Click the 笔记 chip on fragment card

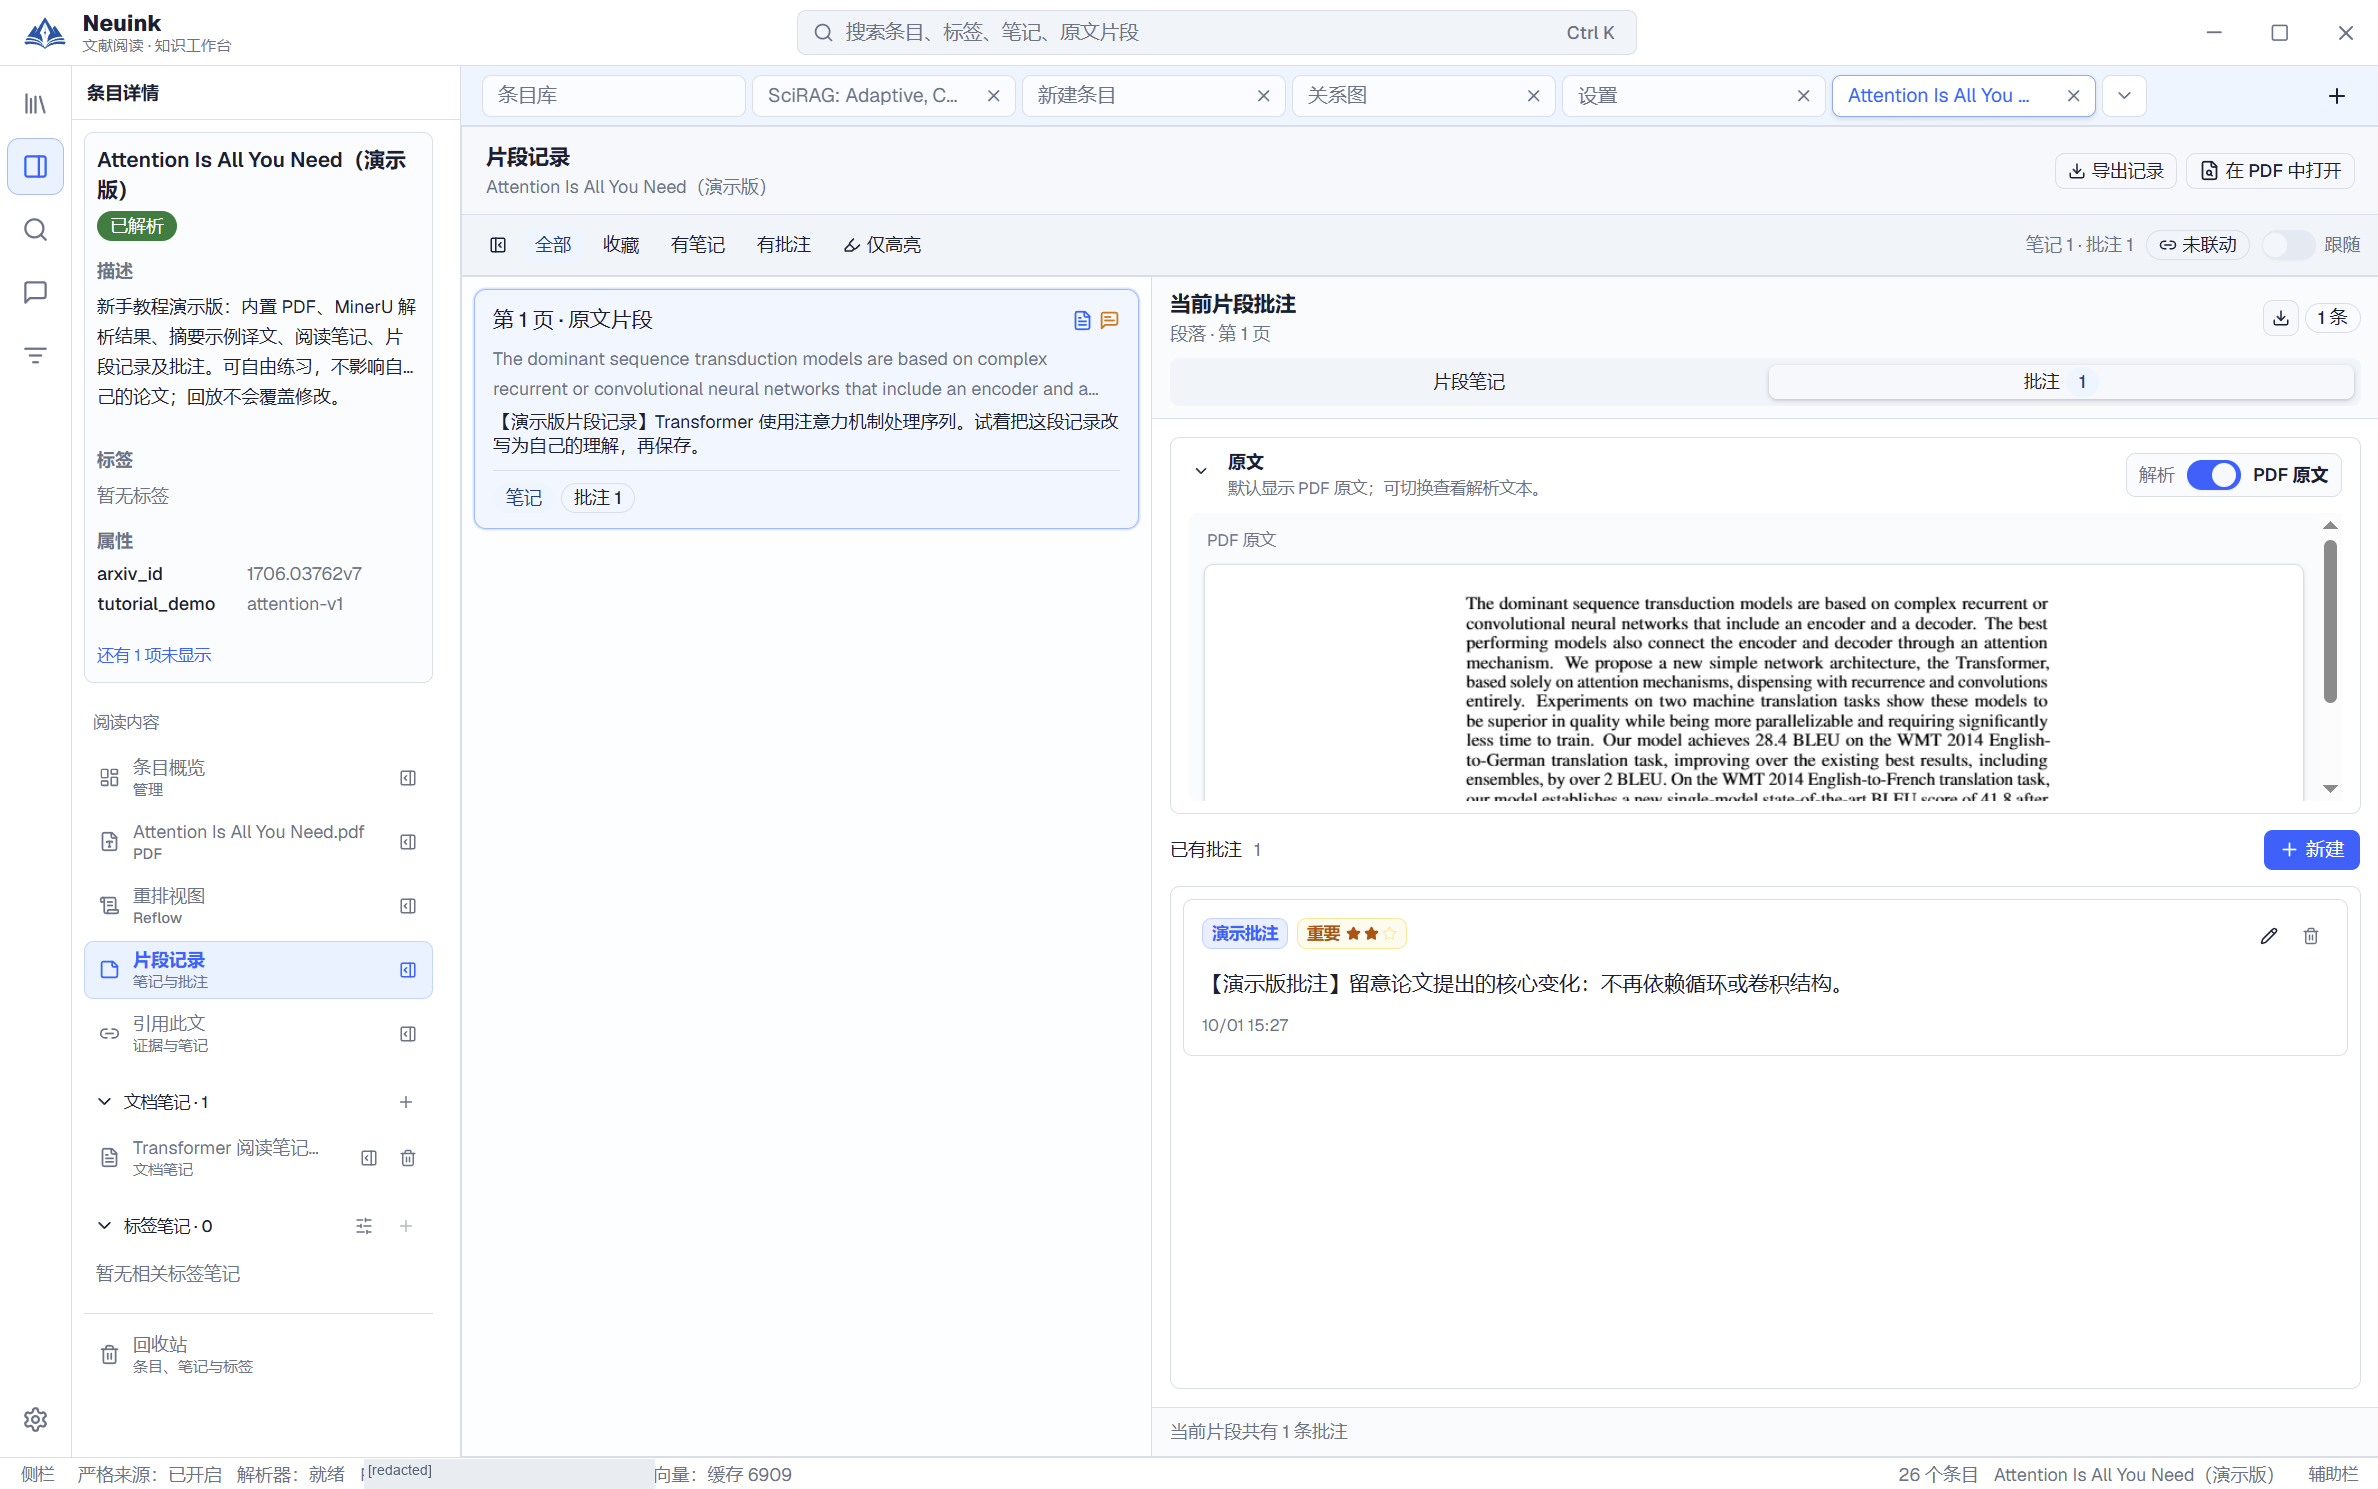[x=523, y=498]
